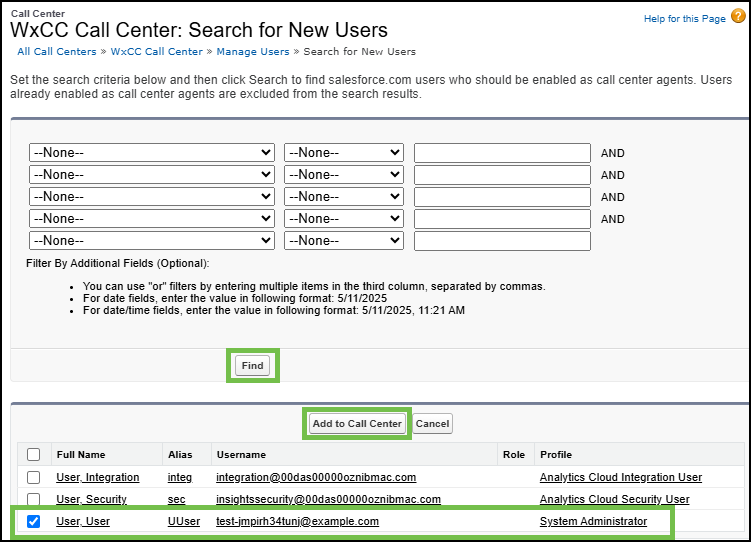Open fifth row field dropdown
The width and height of the screenshot is (751, 542).
coord(152,241)
